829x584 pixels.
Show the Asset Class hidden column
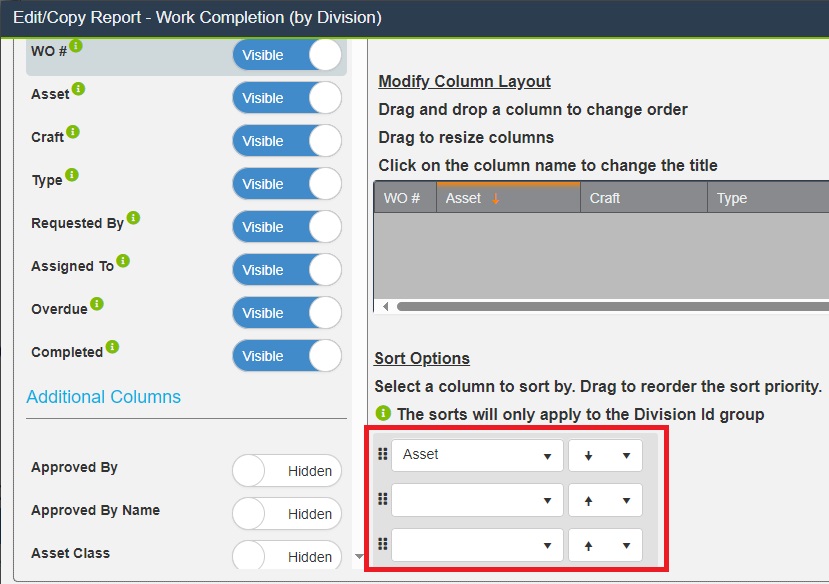(287, 556)
